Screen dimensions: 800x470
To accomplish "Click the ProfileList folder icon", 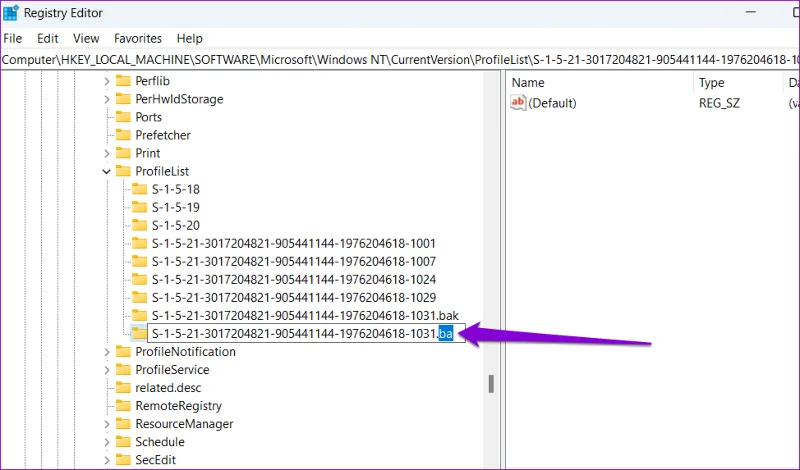I will (123, 171).
